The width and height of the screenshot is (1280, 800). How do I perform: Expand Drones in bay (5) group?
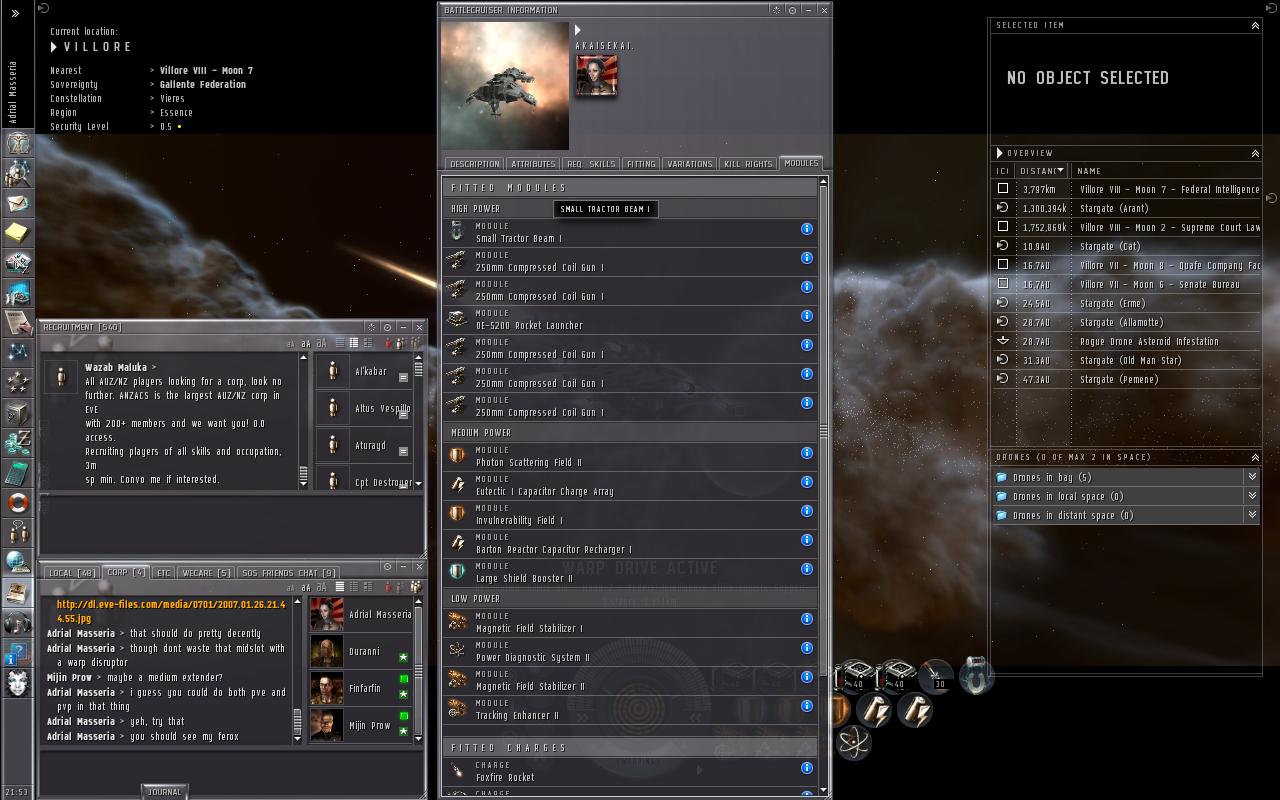[1252, 477]
